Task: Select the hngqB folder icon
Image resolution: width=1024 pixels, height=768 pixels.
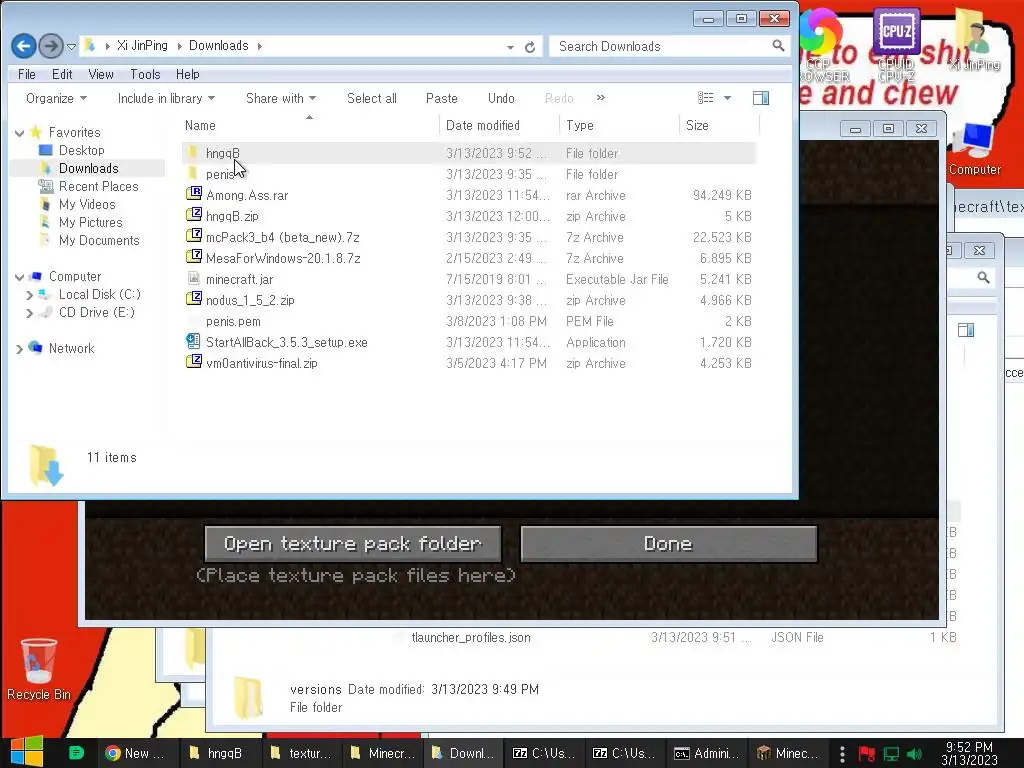Action: [x=193, y=153]
